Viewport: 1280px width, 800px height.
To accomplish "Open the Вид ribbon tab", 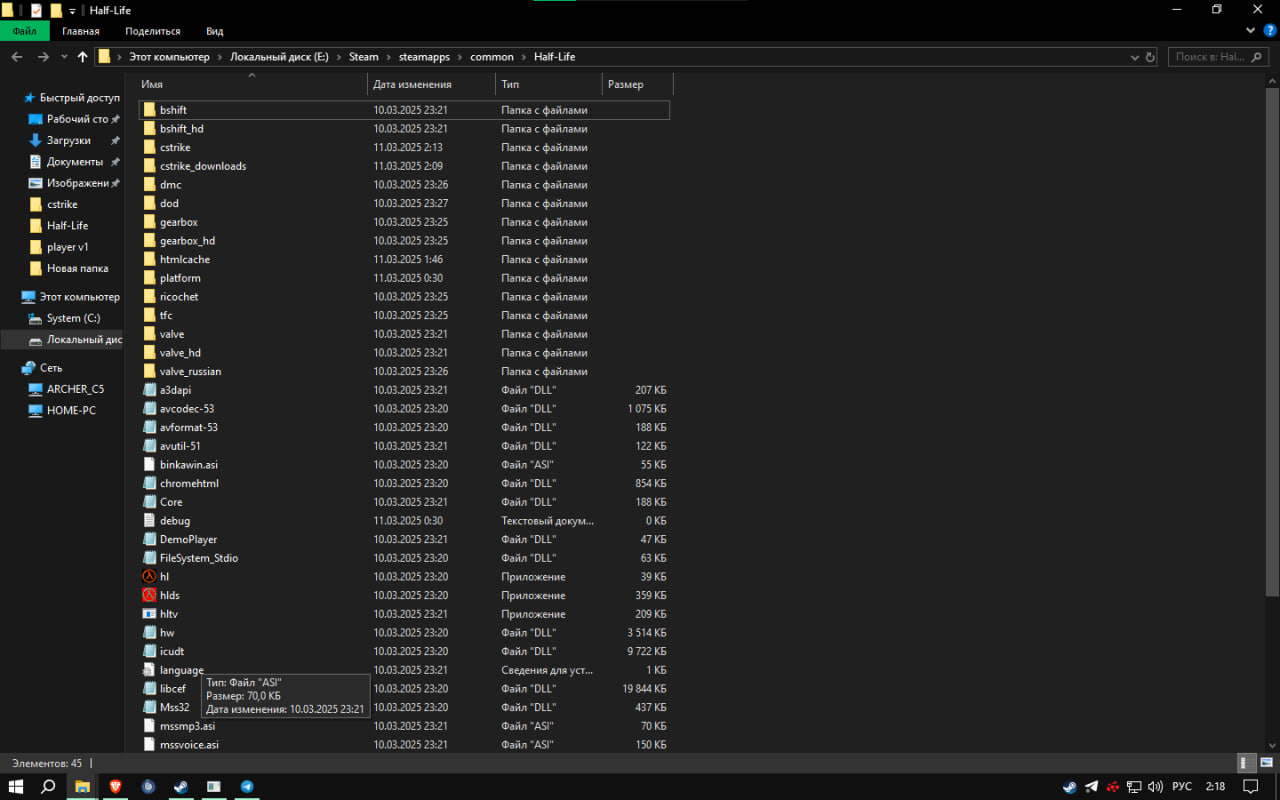I will point(214,31).
